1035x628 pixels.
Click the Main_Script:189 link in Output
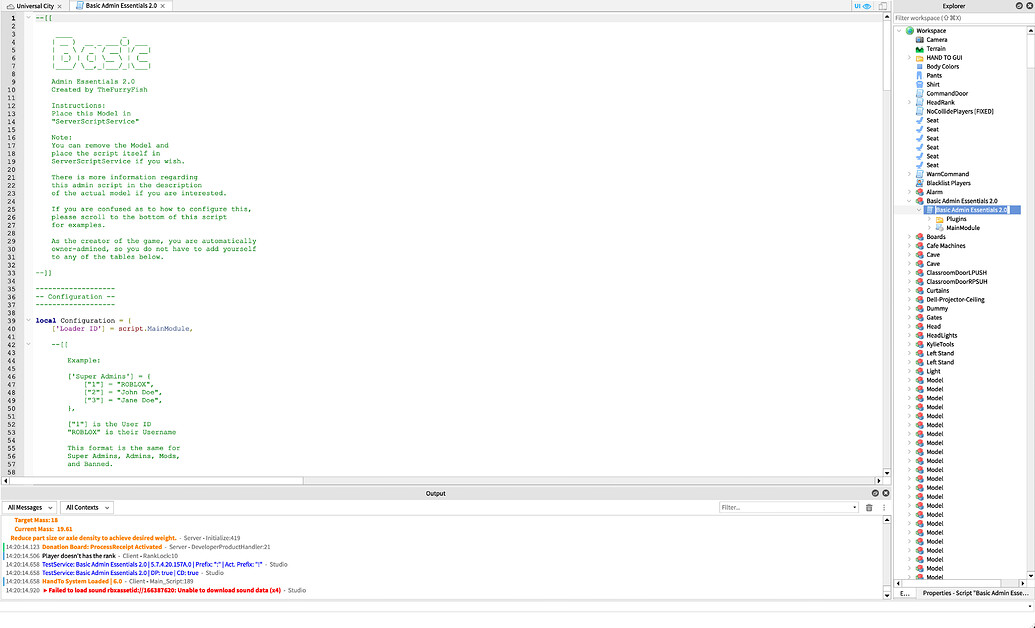pos(170,581)
